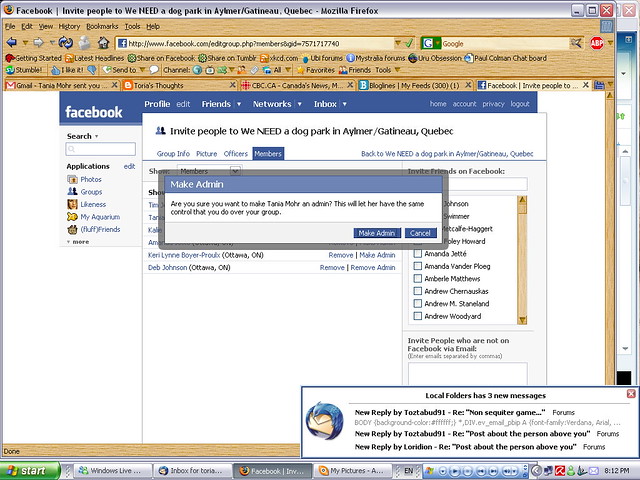Open the History menu
Screen dimensions: 640x480
pos(69,26)
